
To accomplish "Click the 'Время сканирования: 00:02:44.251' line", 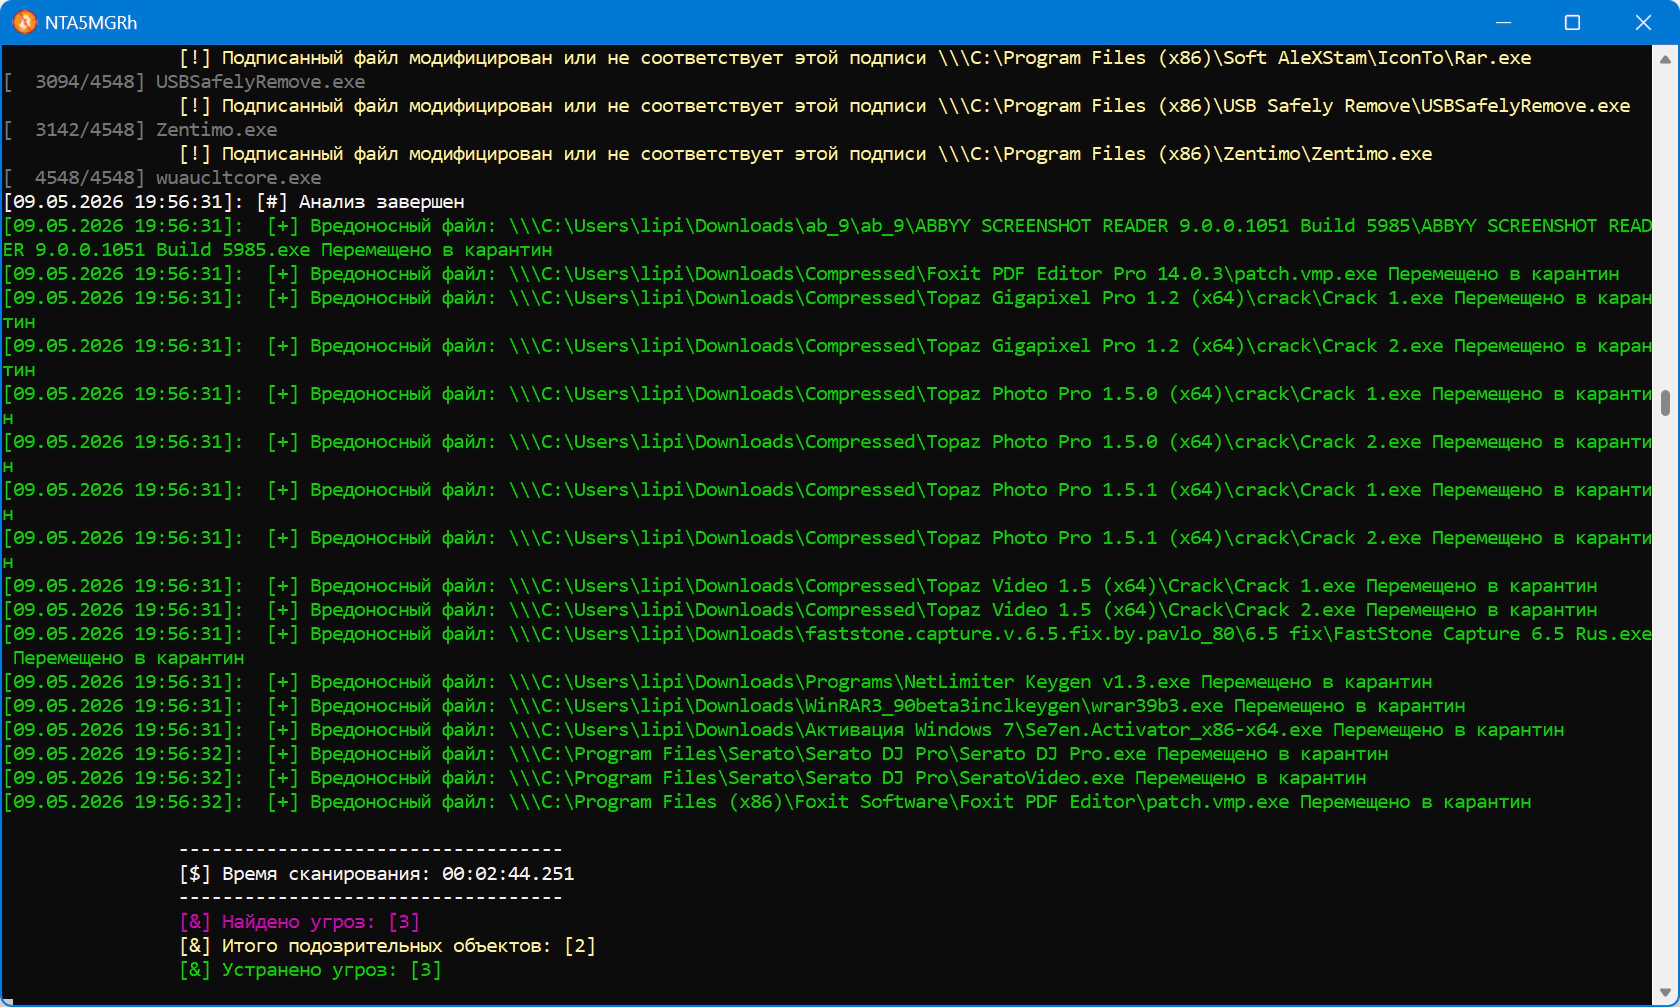I will click(377, 874).
